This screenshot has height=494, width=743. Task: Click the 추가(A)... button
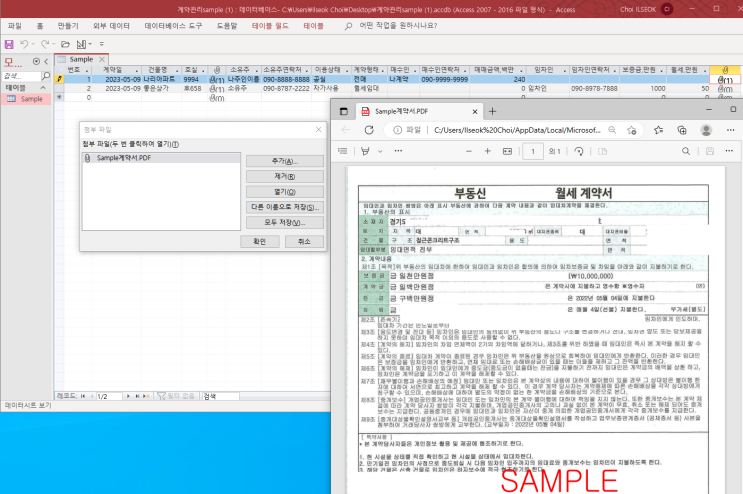[285, 161]
